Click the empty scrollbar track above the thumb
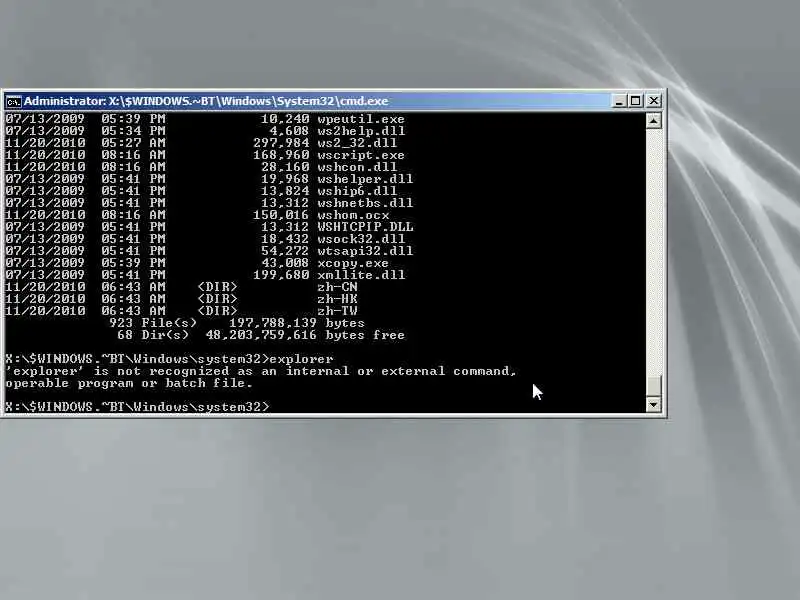This screenshot has height=600, width=800. coord(654,250)
